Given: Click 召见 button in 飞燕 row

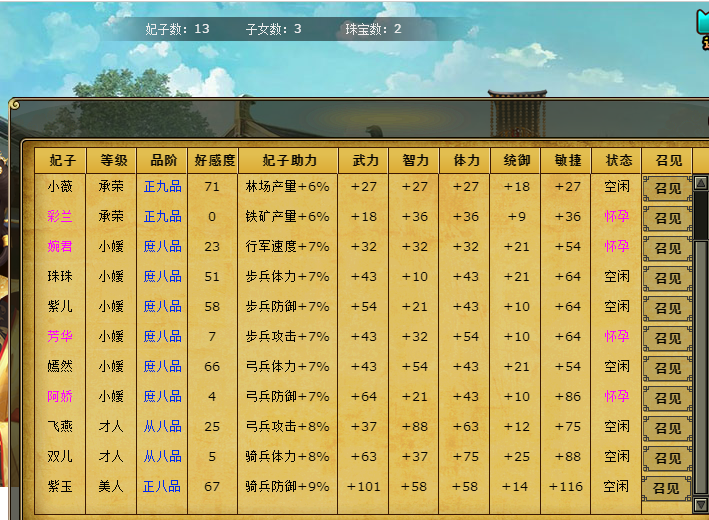Looking at the screenshot, I should 667,428.
